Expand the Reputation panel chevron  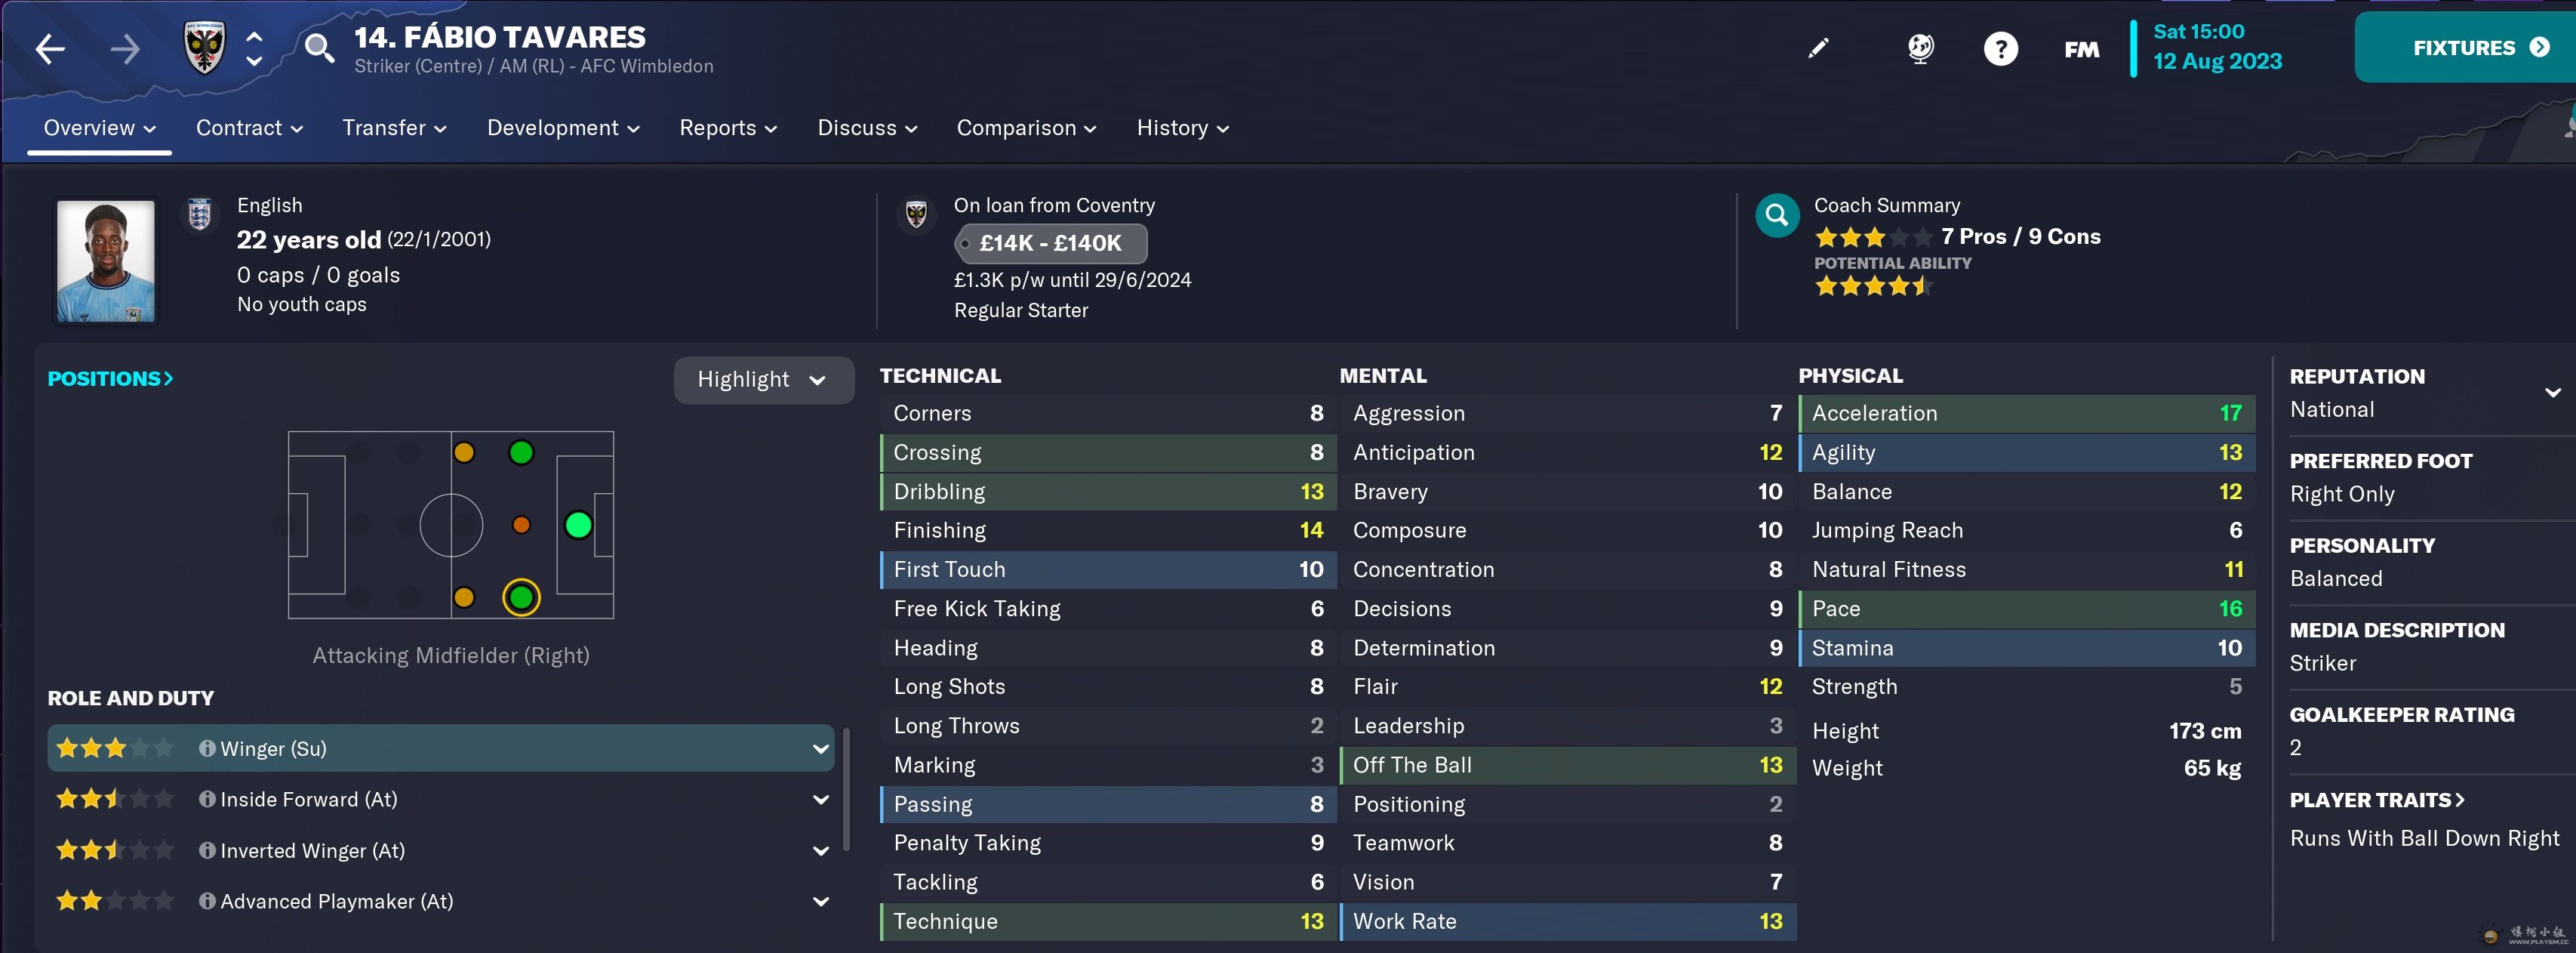click(2552, 392)
